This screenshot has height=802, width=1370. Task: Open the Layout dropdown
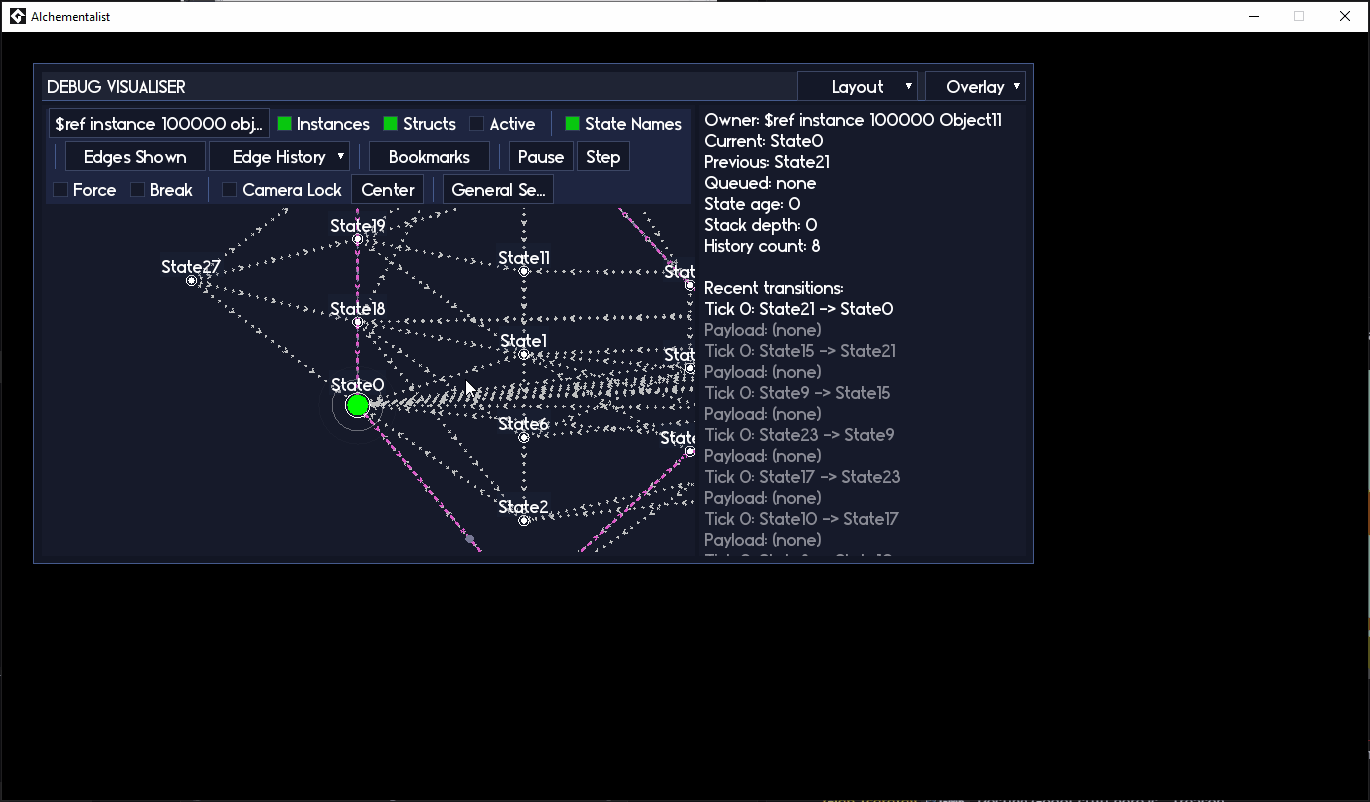pos(857,85)
